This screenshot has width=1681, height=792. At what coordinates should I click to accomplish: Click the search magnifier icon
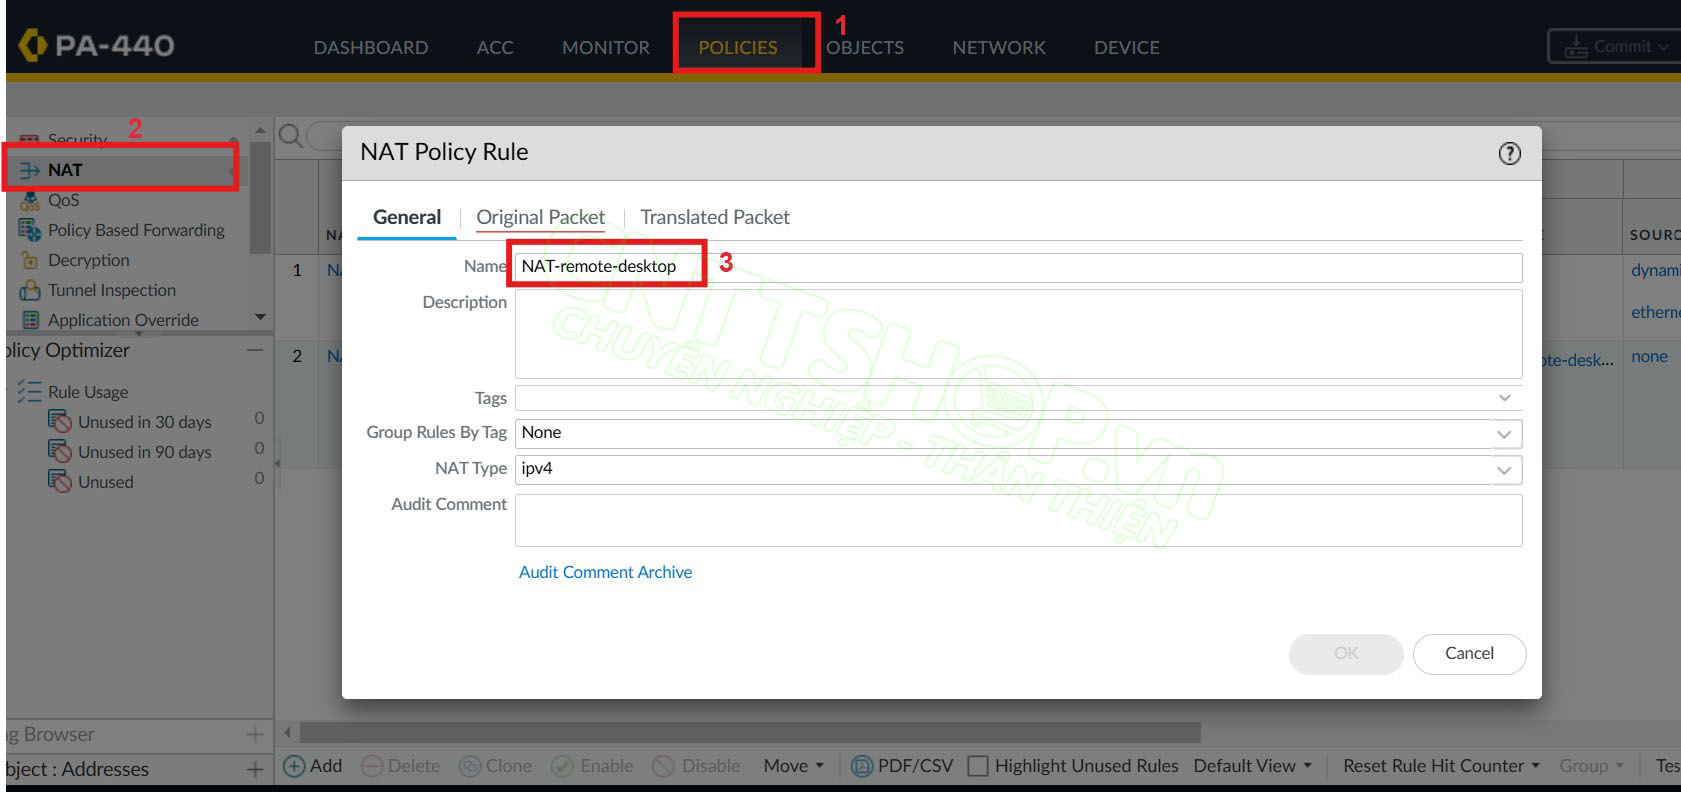click(x=291, y=135)
